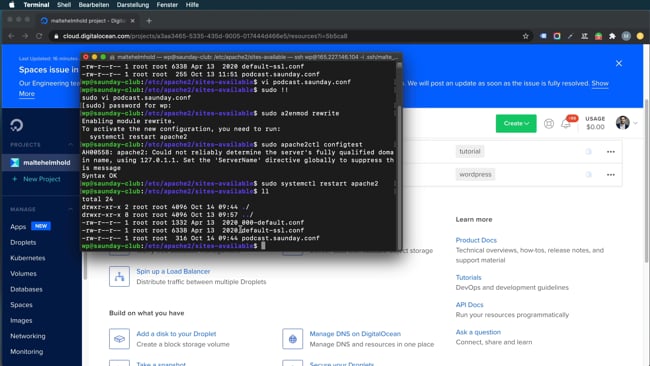
Task: Open a new browser tab
Action: click(149, 21)
